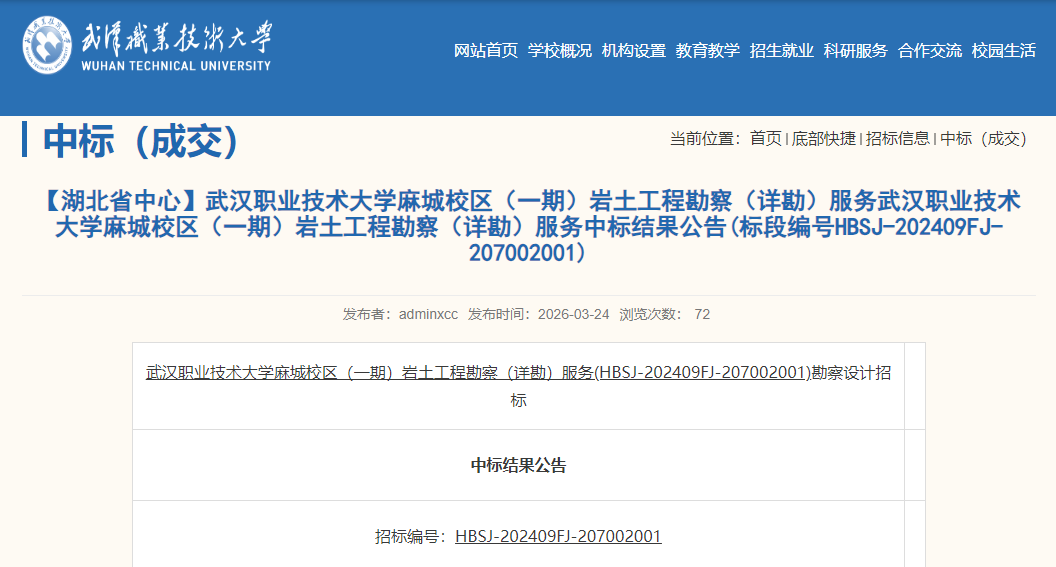Open the 招生就业 menu item
1056x567 pixels.
pyautogui.click(x=782, y=51)
